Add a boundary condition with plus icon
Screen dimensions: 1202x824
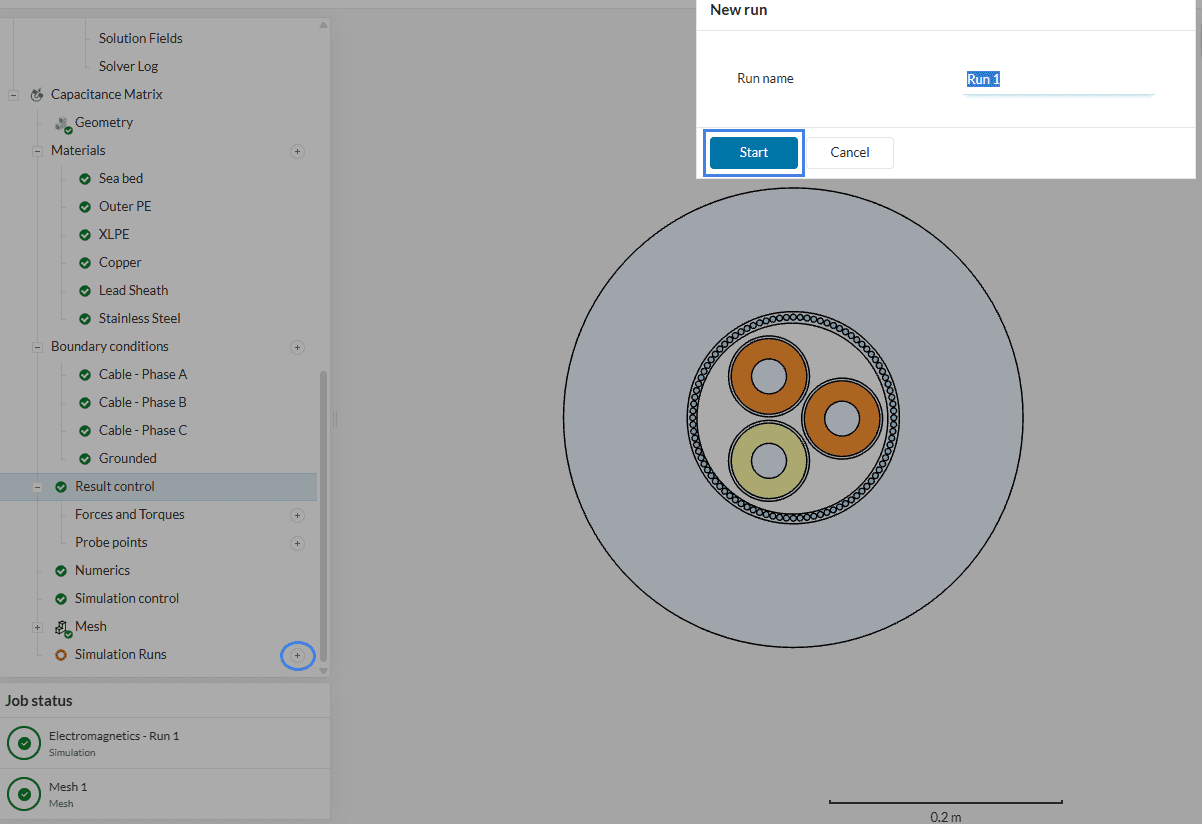(297, 347)
